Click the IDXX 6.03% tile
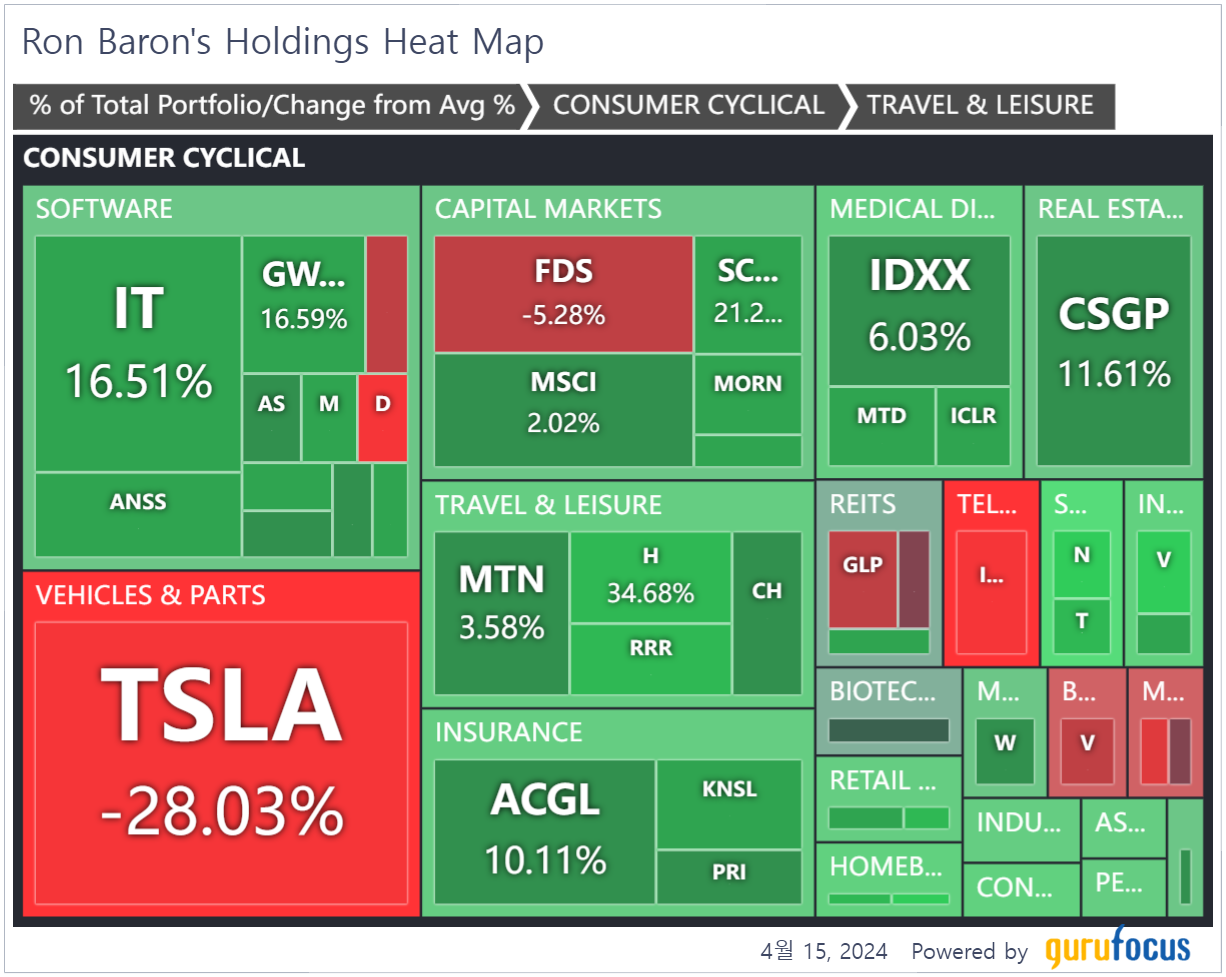This screenshot has width=1226, height=977. [919, 310]
